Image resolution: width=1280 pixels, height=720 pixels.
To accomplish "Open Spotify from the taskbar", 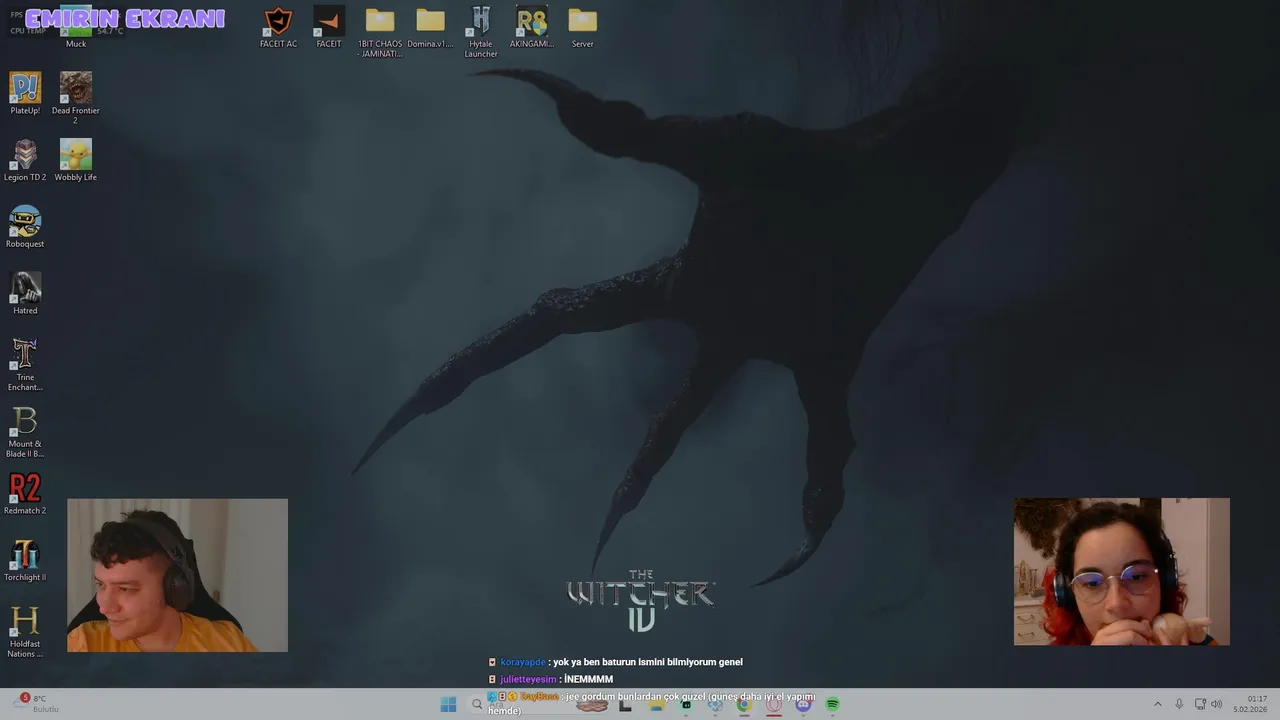I will [832, 705].
